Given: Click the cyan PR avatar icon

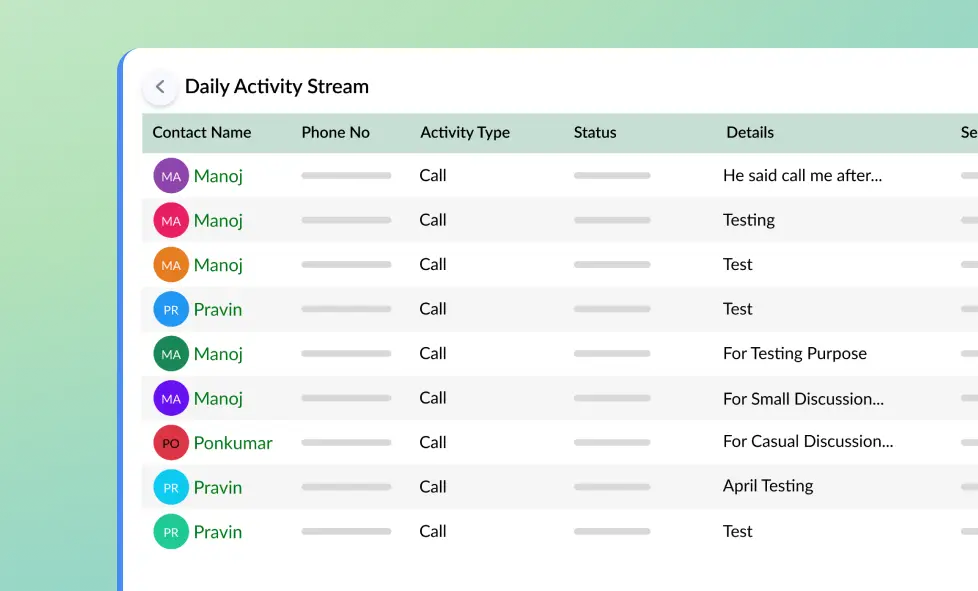Looking at the screenshot, I should click(x=171, y=487).
